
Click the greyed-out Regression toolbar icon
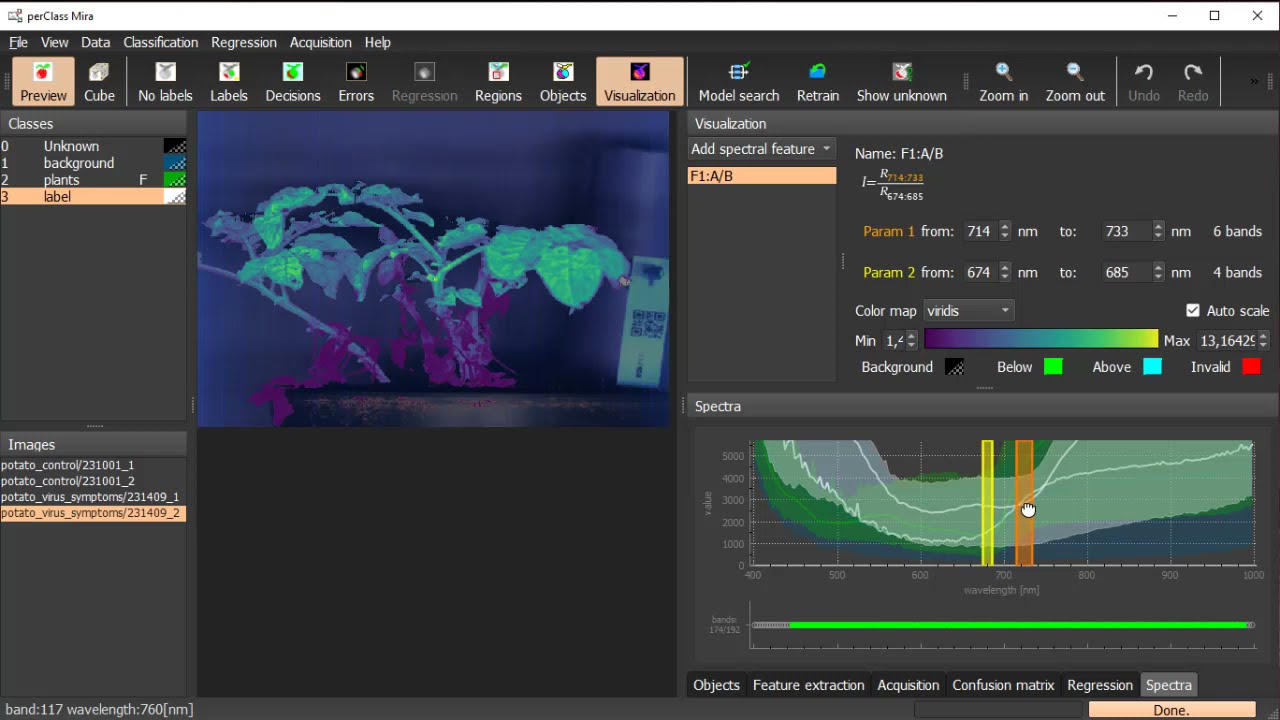[x=424, y=82]
